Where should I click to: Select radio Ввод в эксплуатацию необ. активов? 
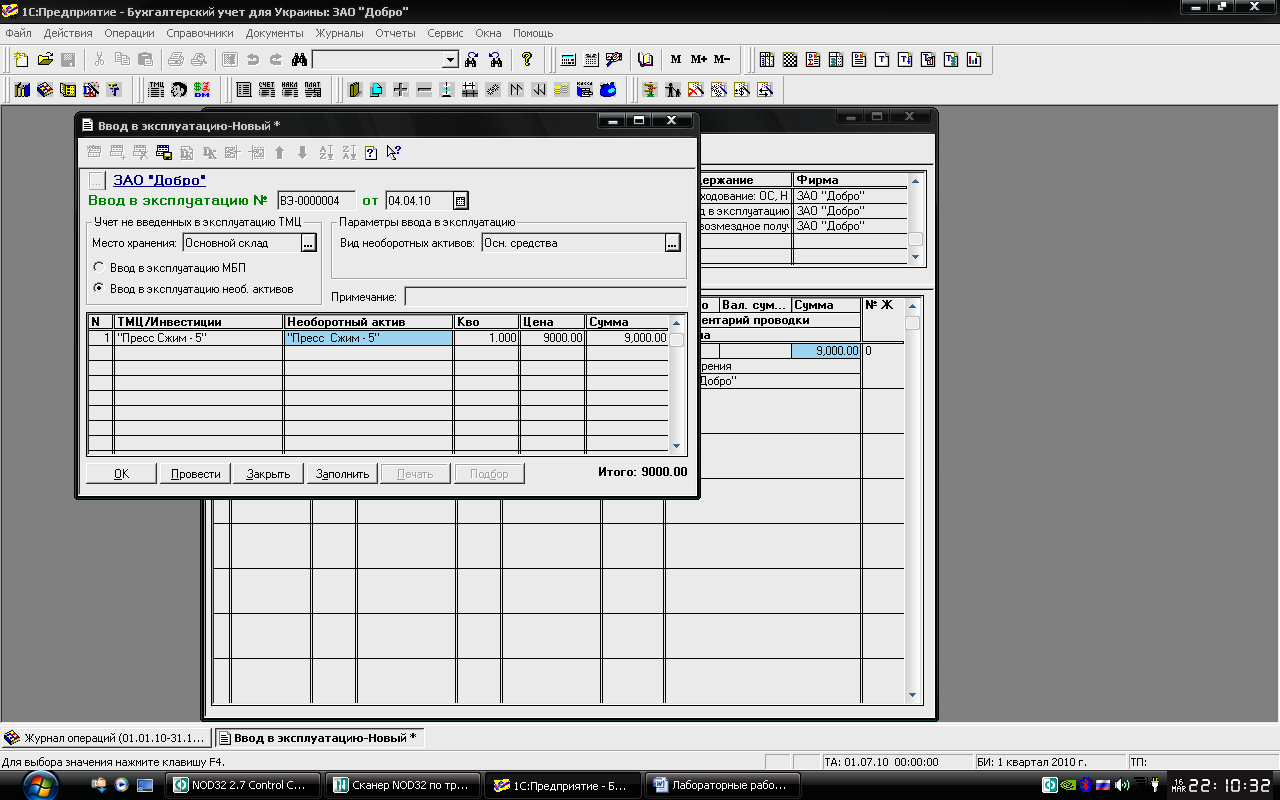click(98, 289)
